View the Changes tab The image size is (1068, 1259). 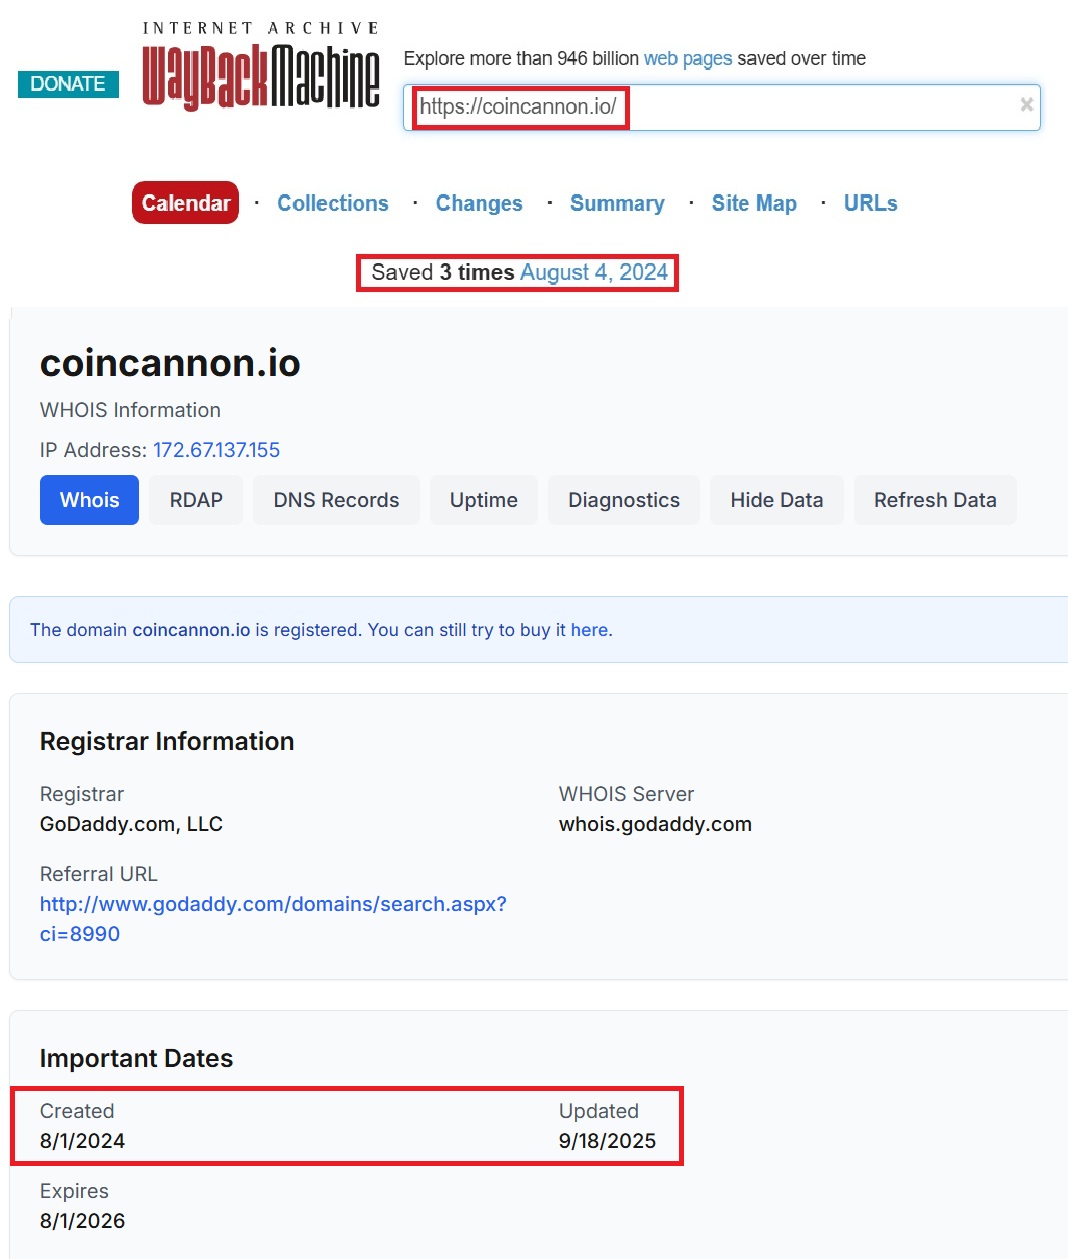point(479,203)
